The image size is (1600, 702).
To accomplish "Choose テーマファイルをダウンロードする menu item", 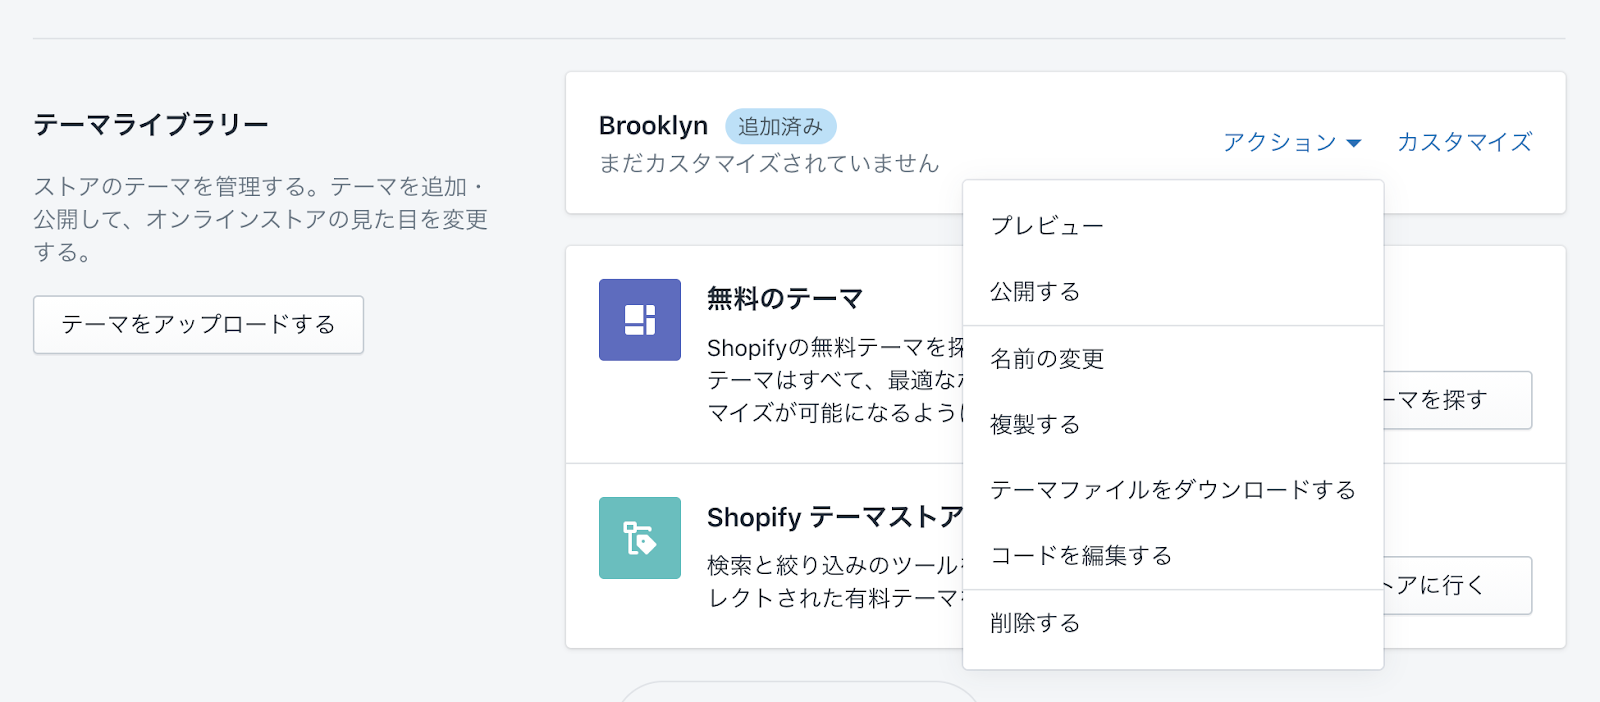I will (x=1172, y=490).
